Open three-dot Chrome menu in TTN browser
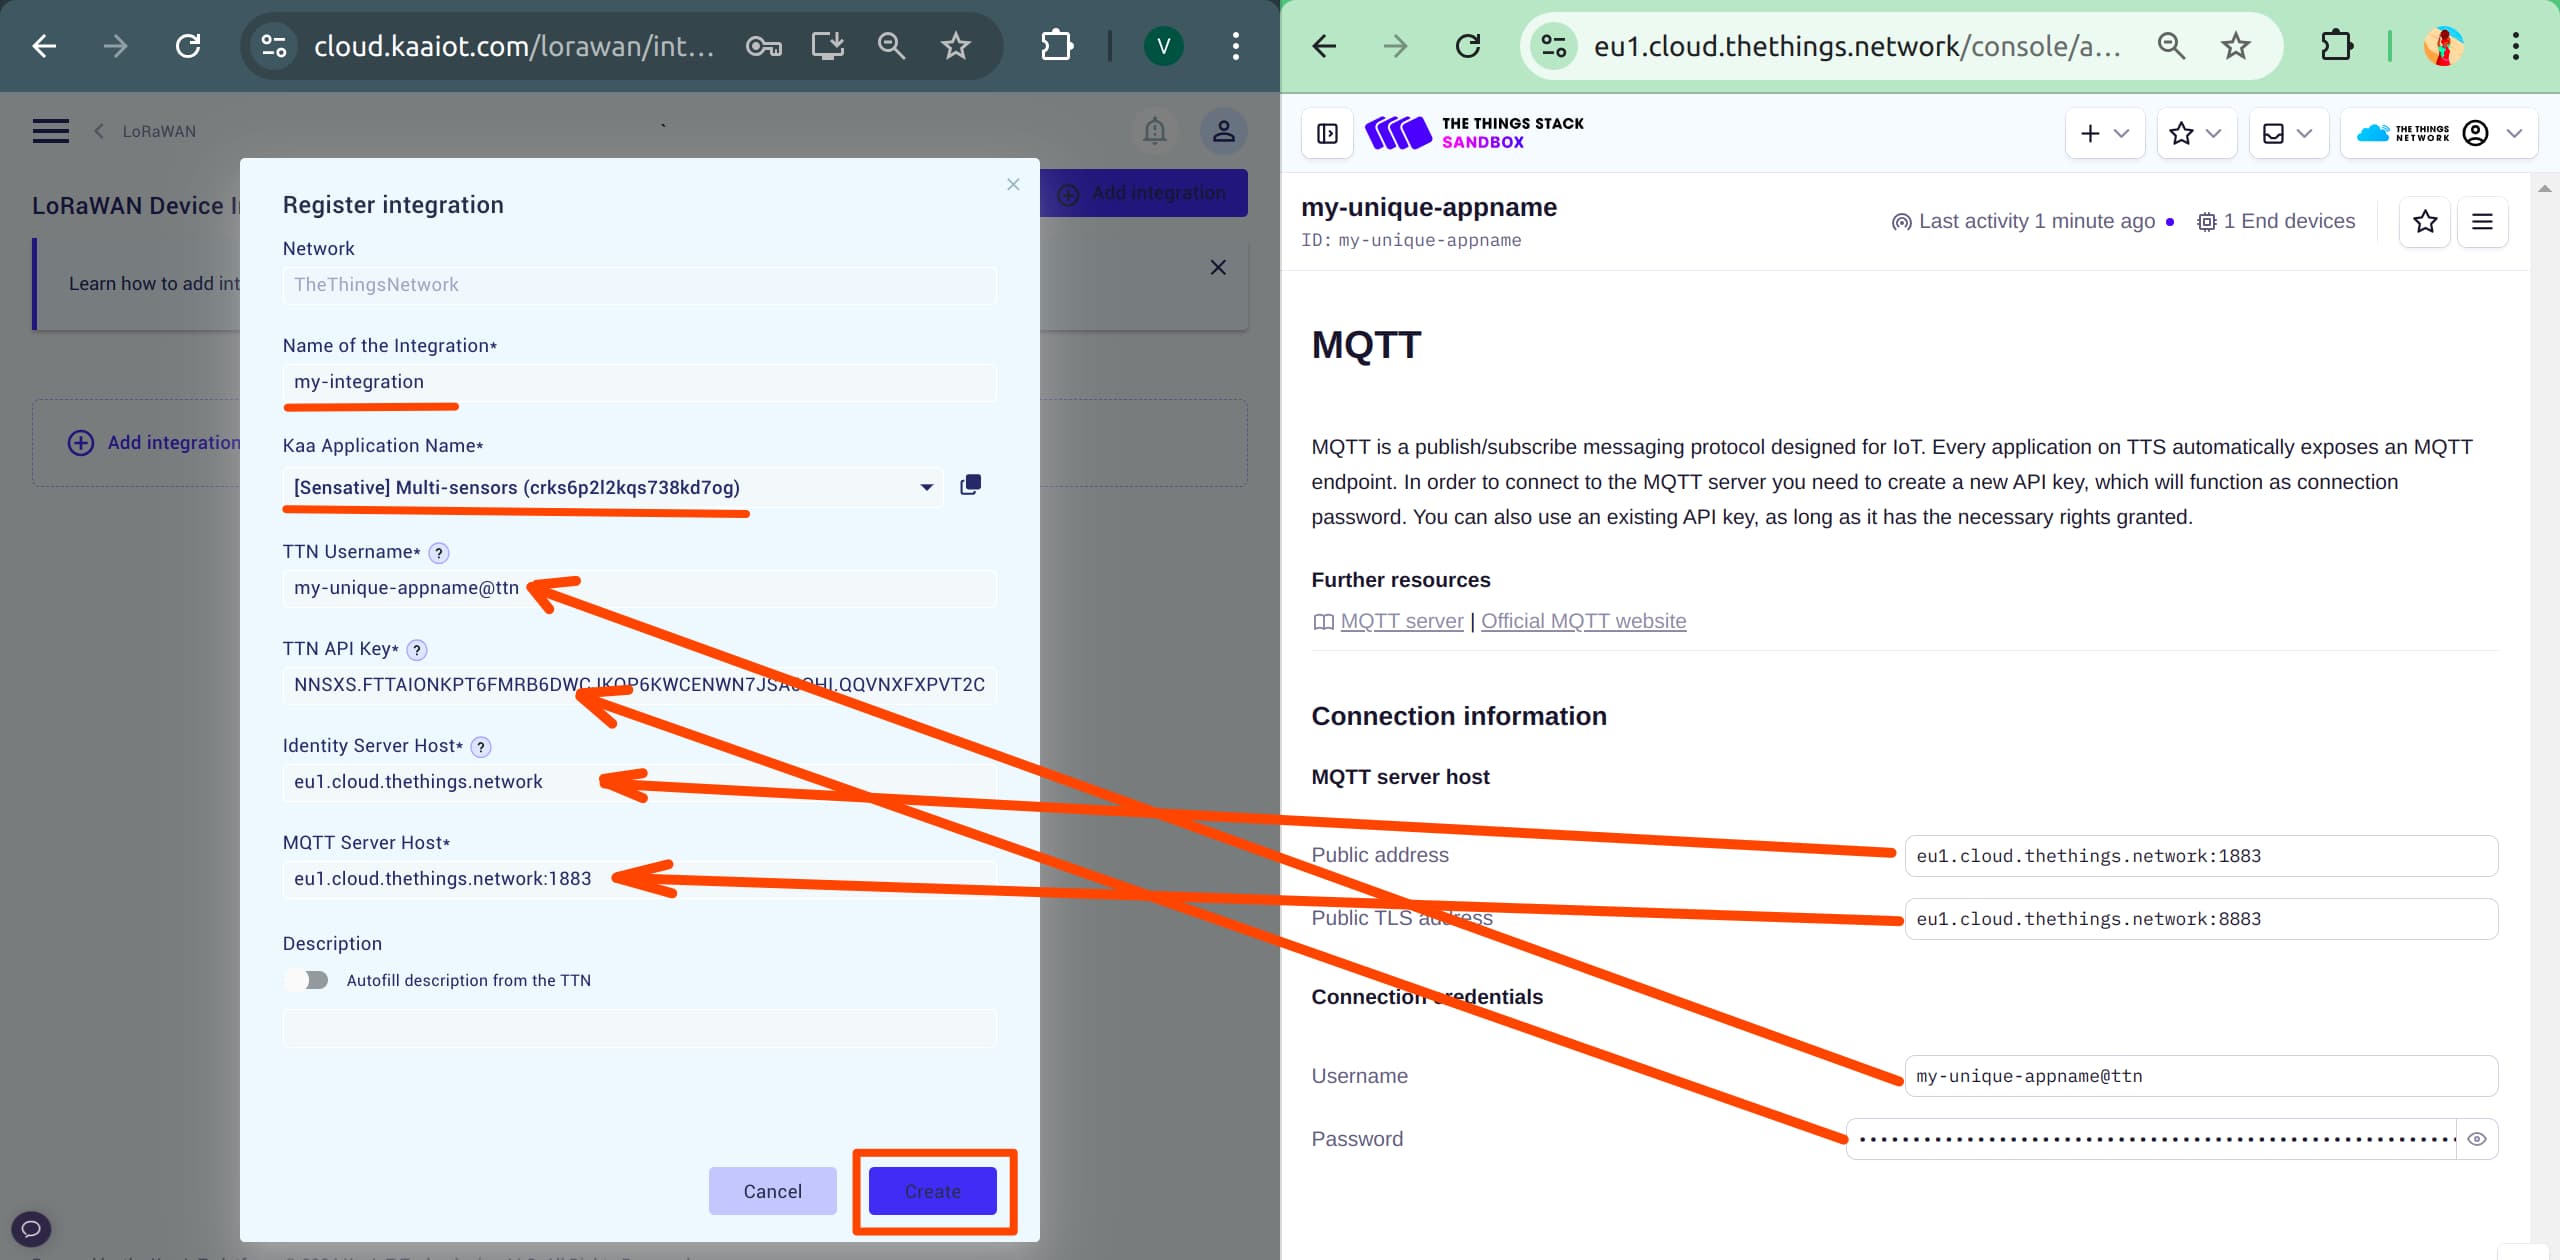Screen dimensions: 2560x1260 (x=2516, y=46)
